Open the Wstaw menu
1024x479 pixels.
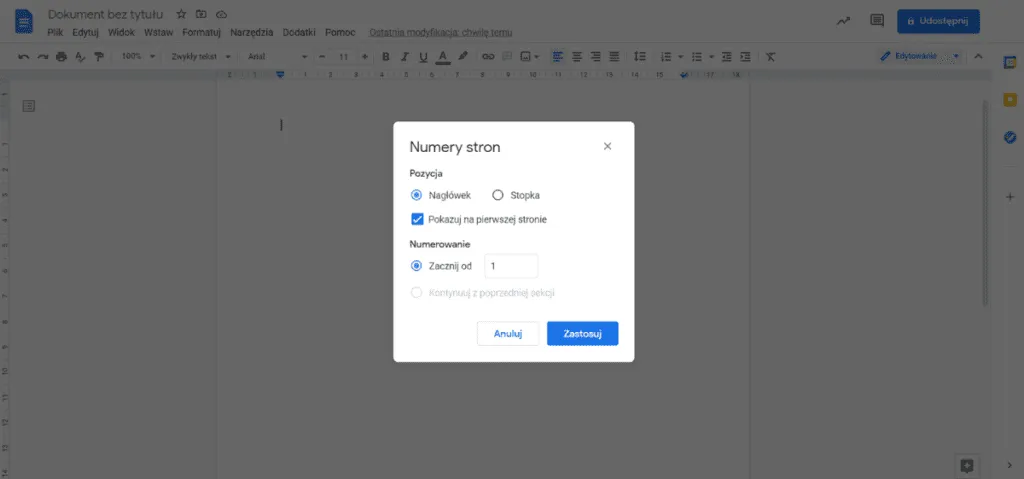(158, 32)
